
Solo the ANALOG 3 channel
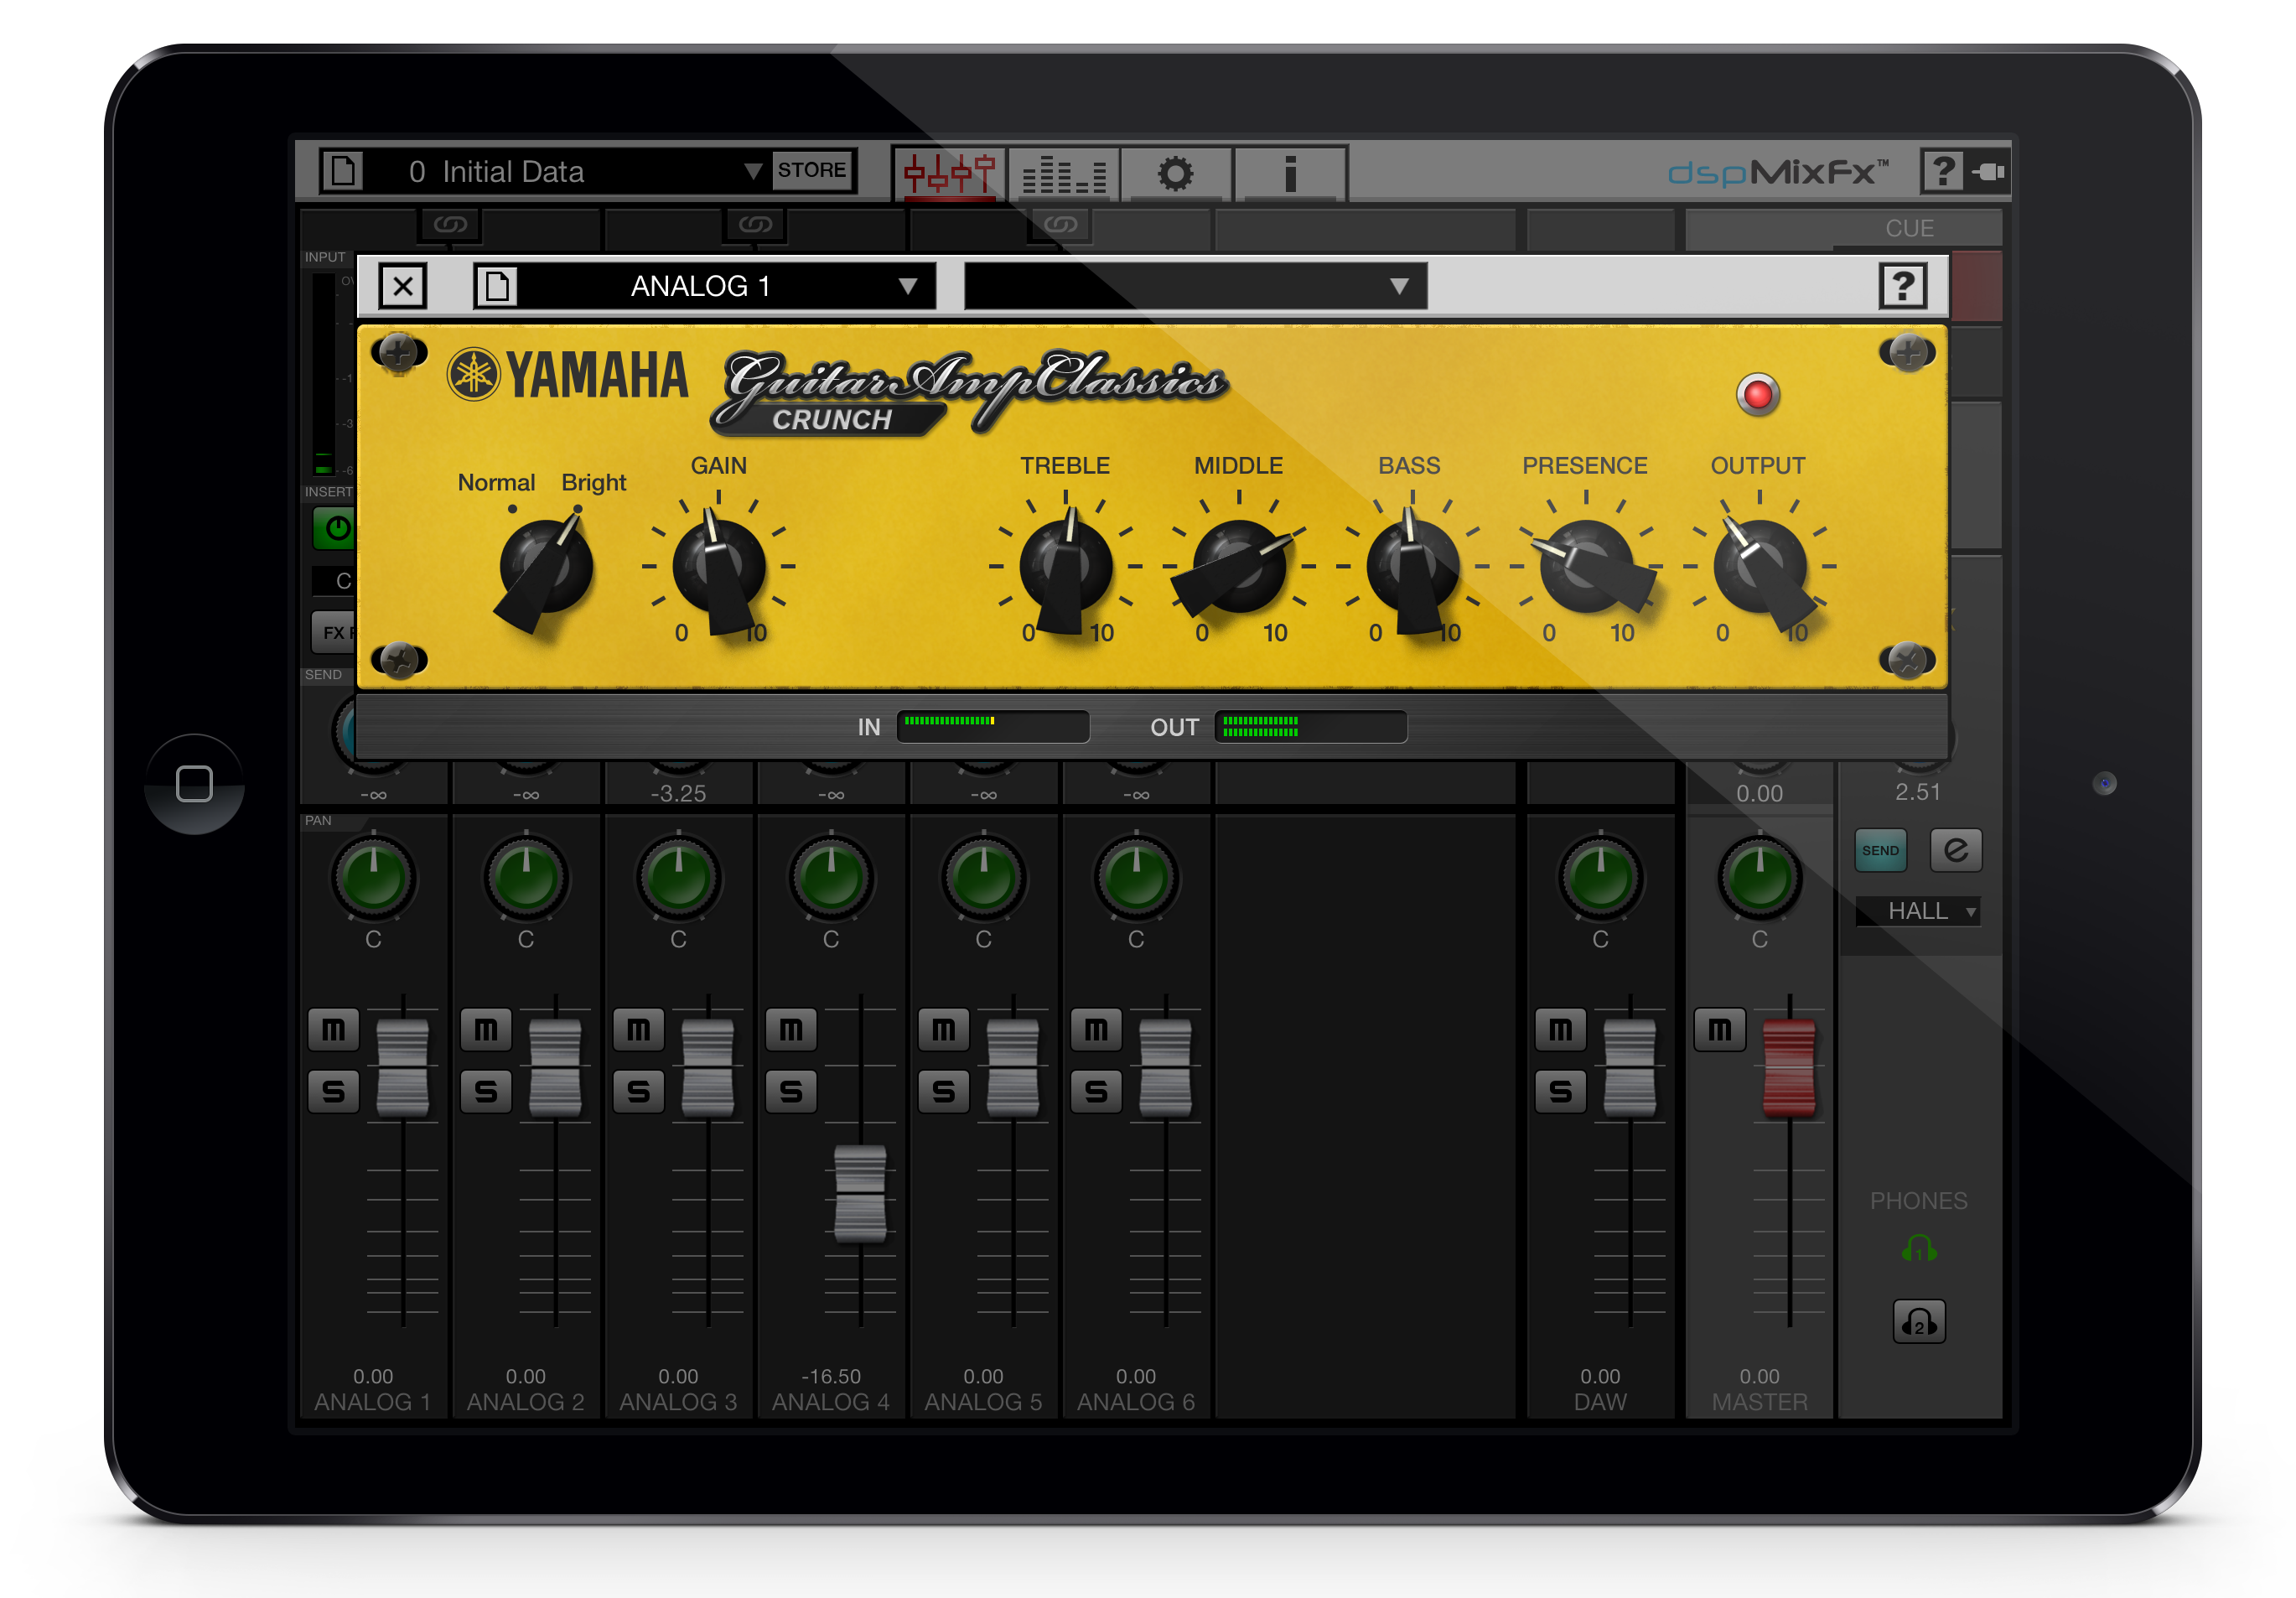click(638, 1091)
